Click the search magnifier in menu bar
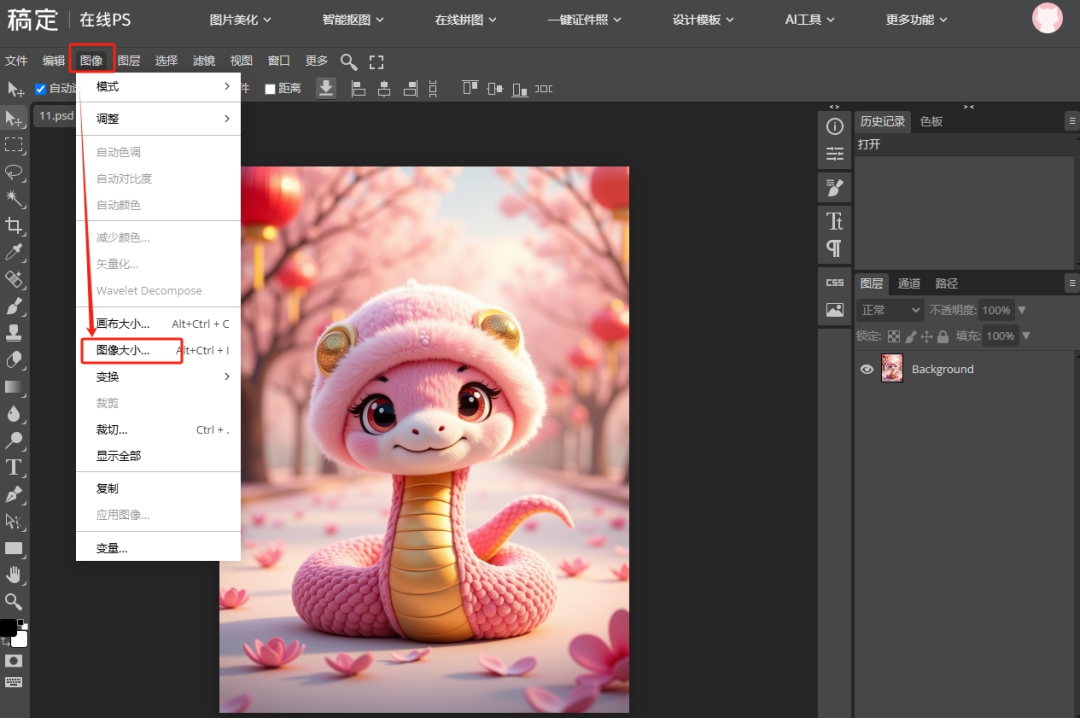The width and height of the screenshot is (1080, 718). point(348,61)
